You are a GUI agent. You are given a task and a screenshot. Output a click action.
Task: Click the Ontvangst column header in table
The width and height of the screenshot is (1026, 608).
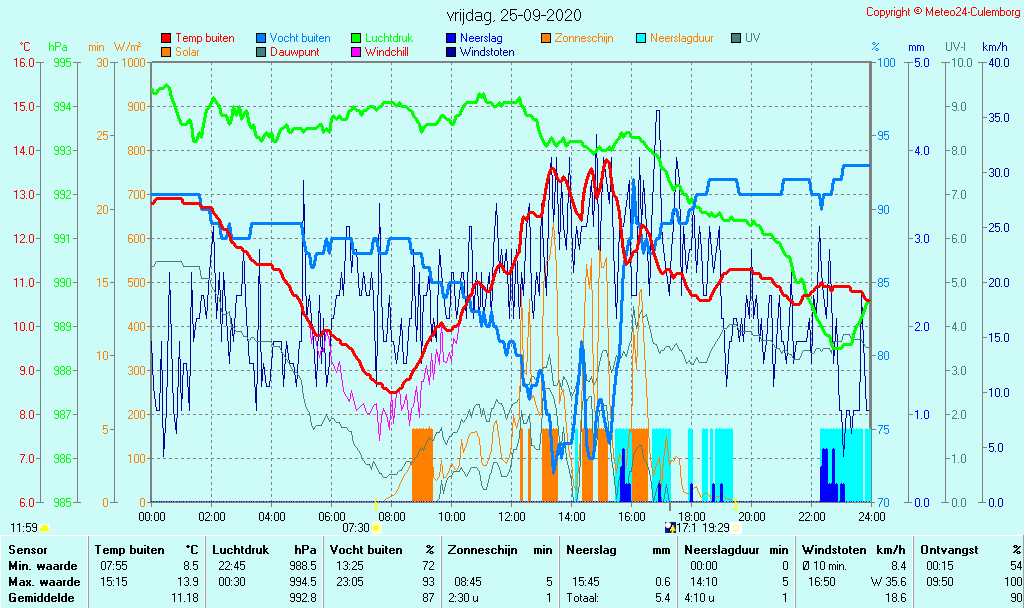coord(948,550)
